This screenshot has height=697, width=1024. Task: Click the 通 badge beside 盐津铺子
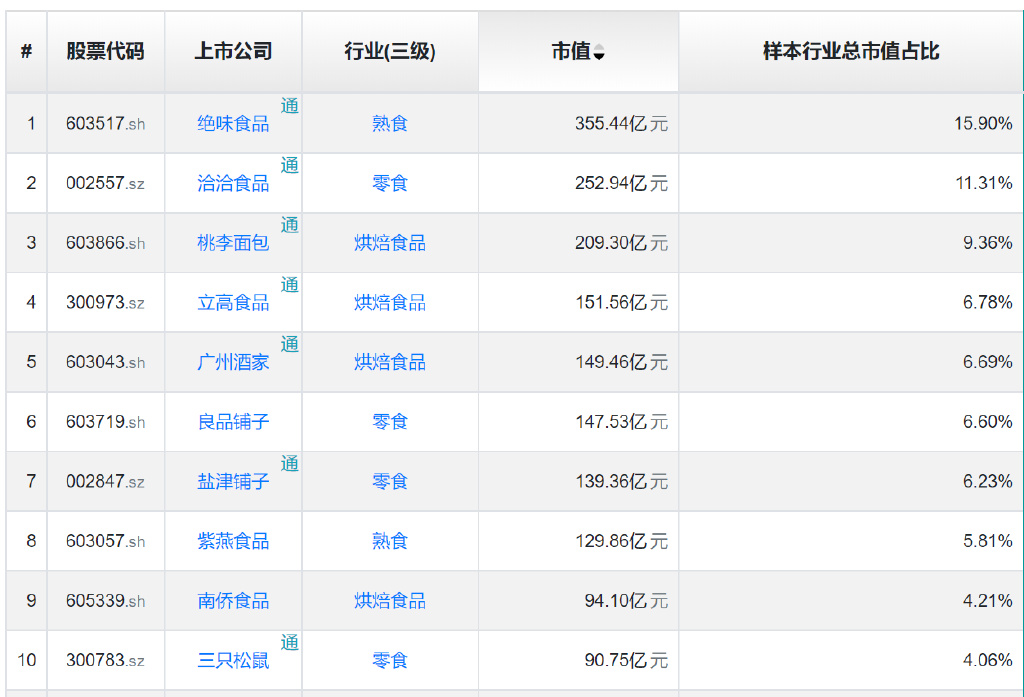point(290,464)
